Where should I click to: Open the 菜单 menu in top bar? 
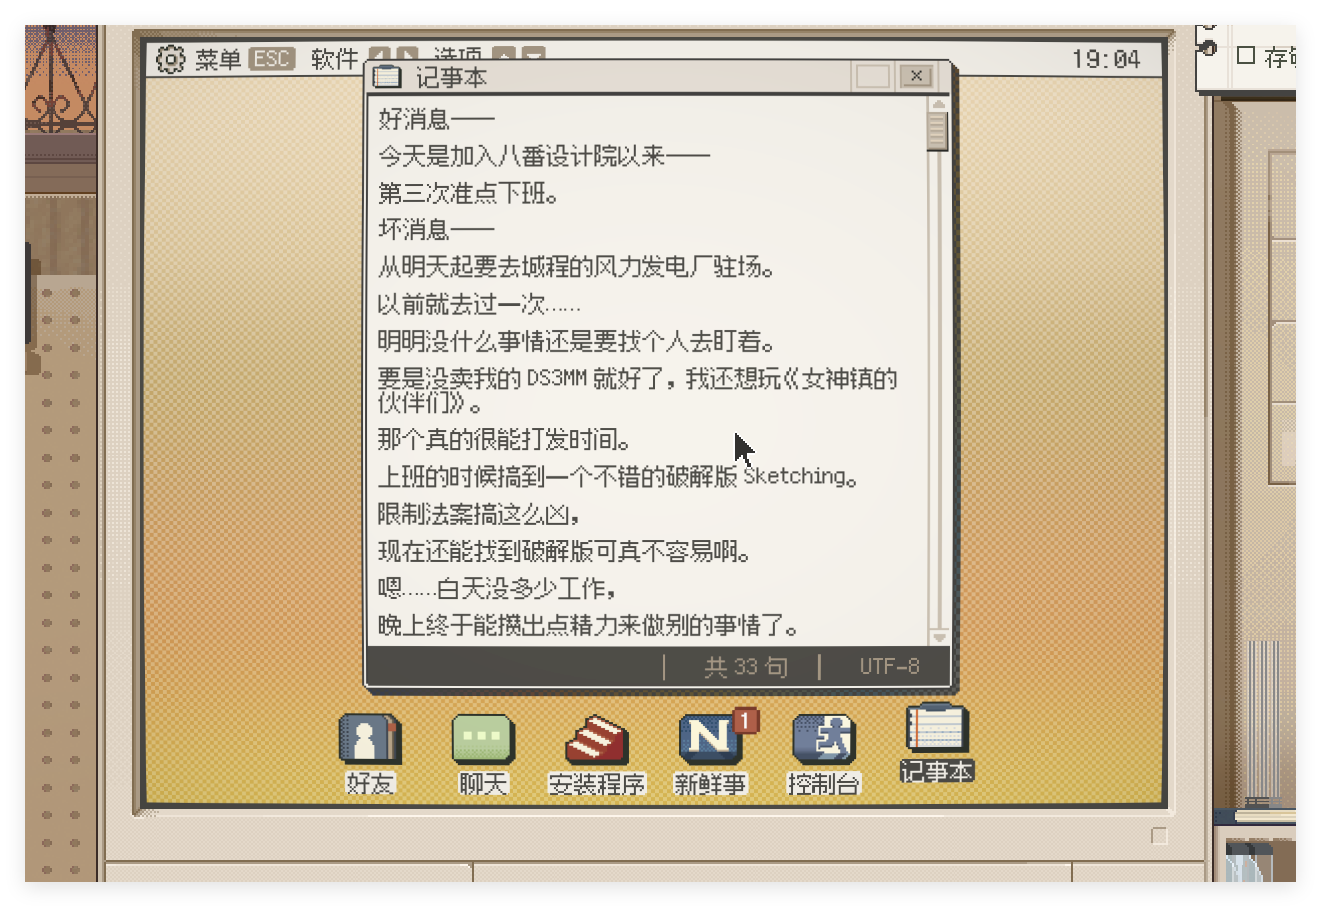click(x=218, y=59)
